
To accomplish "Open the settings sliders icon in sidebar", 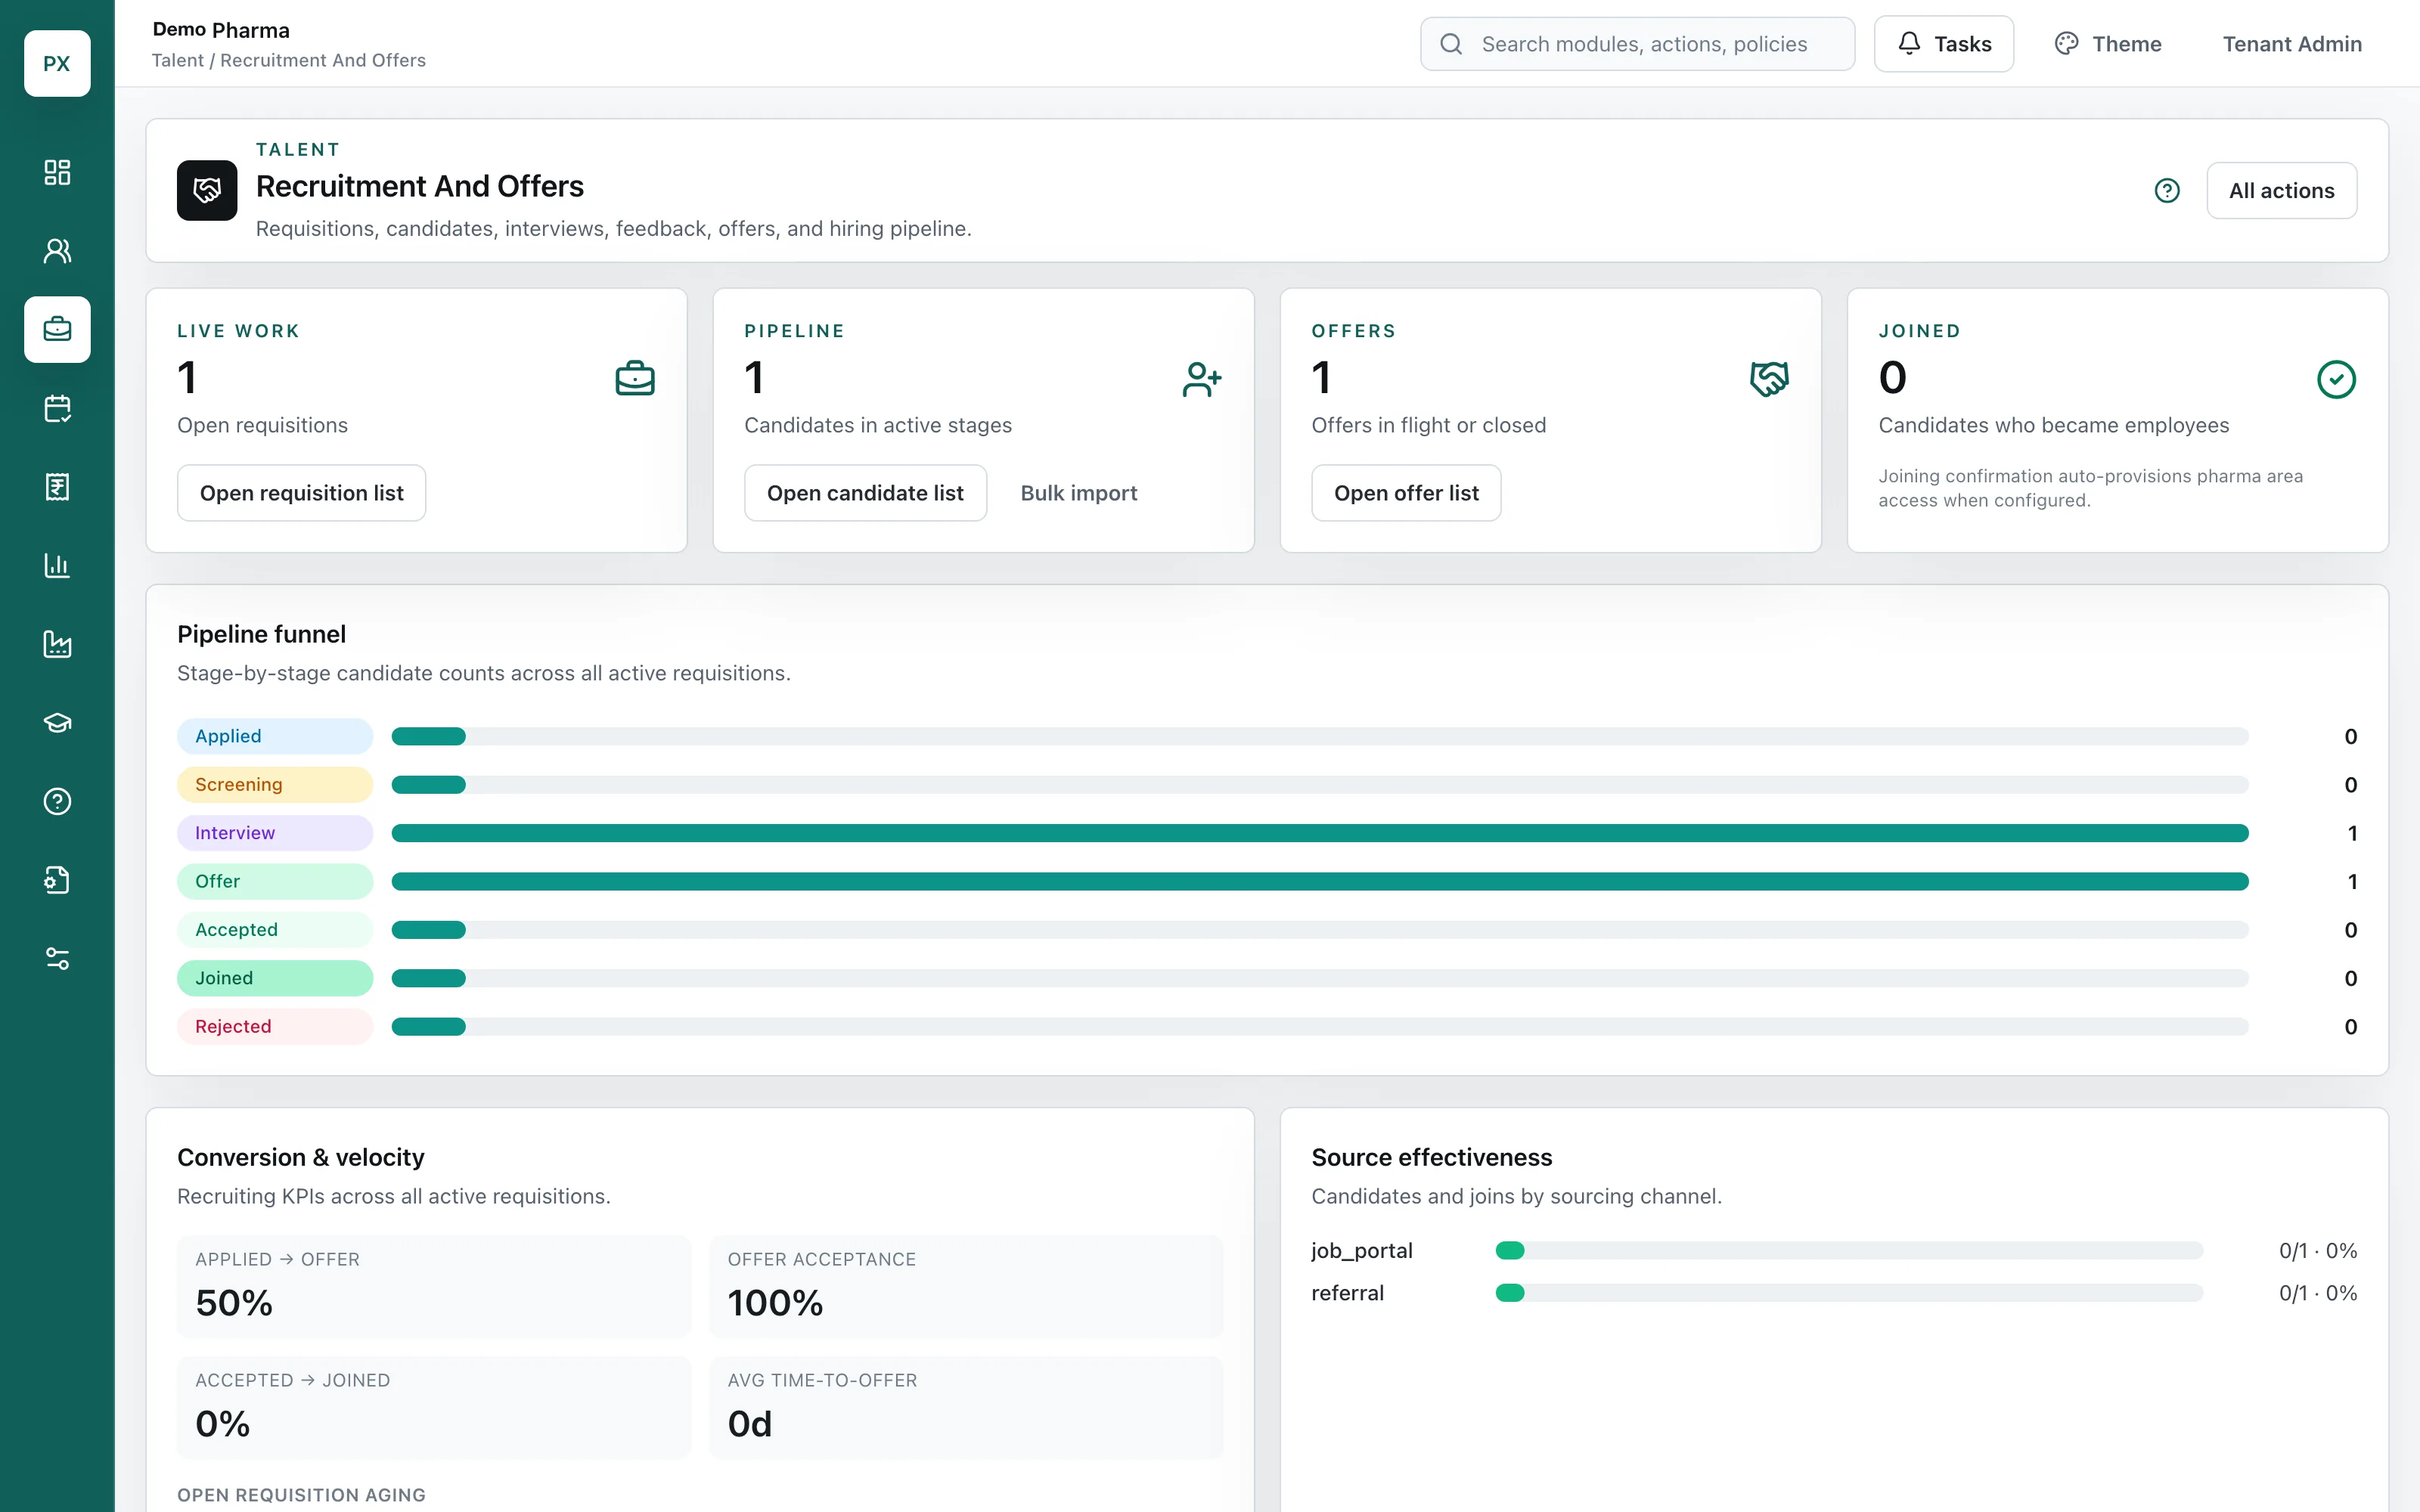I will [x=57, y=959].
